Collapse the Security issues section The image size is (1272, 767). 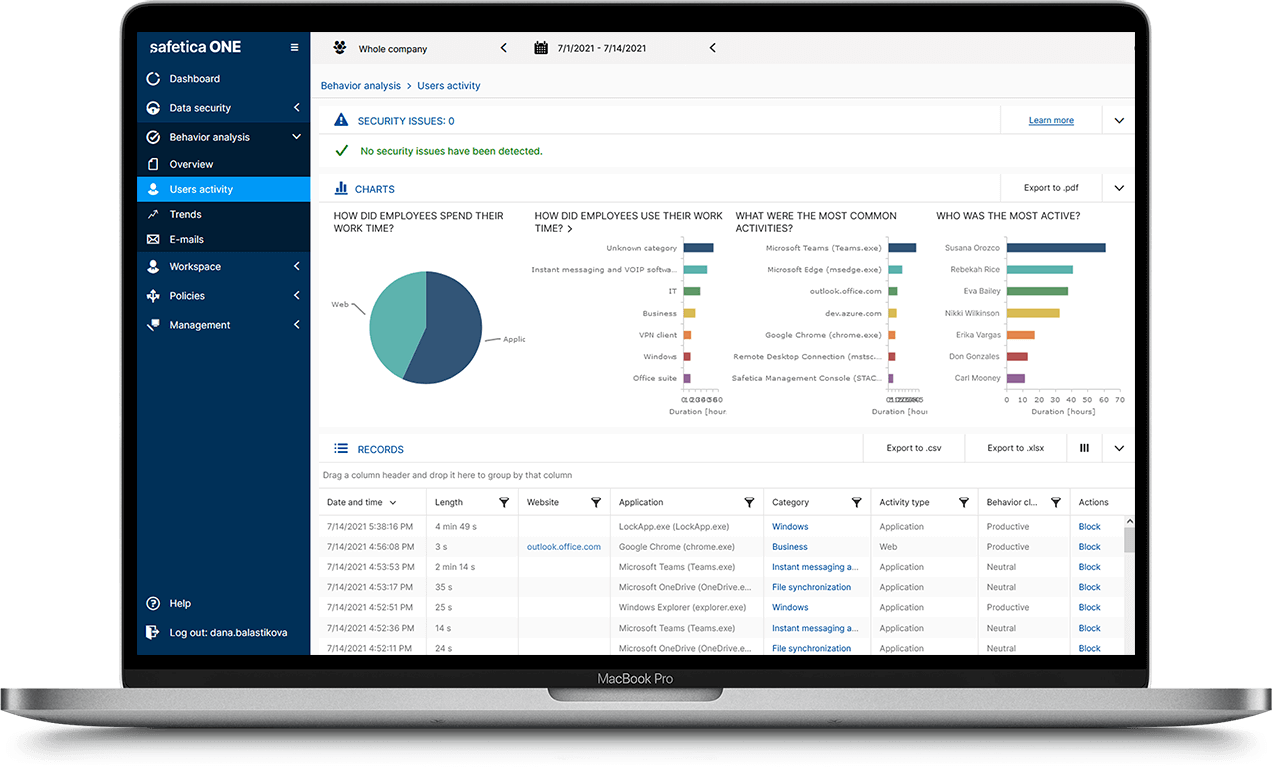coord(1119,120)
